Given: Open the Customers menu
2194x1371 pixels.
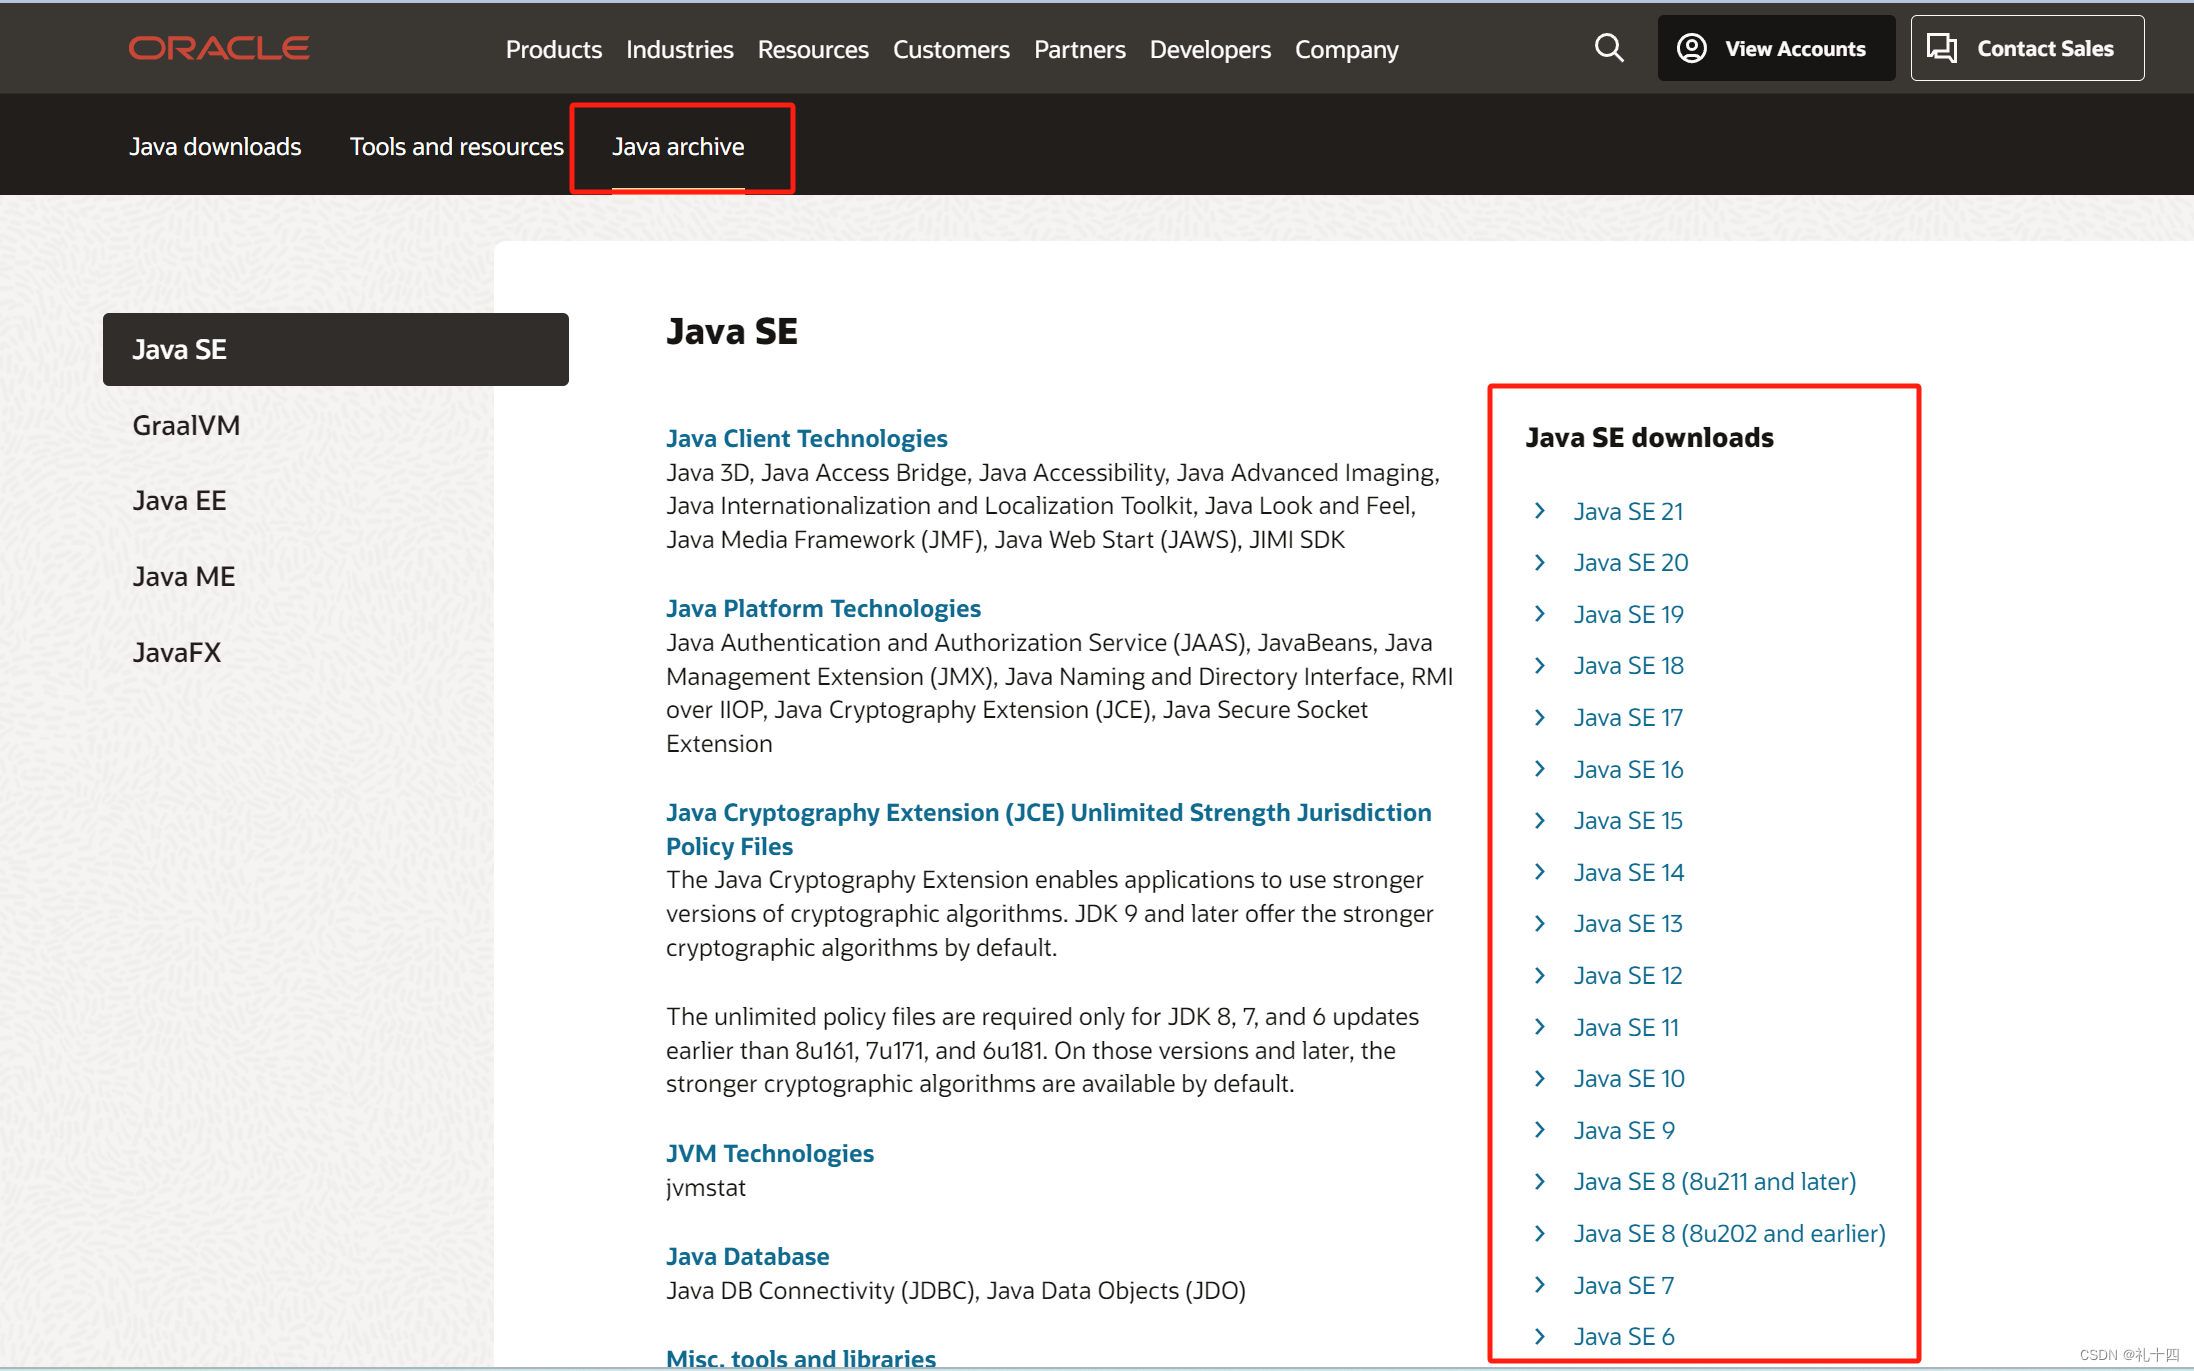Looking at the screenshot, I should [x=951, y=49].
